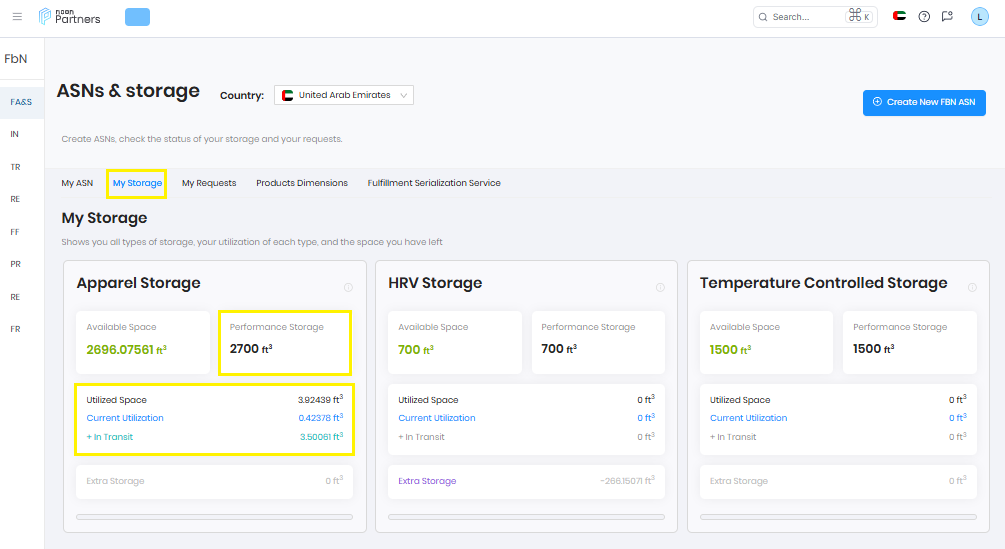Switch to My Storage tab

point(137,183)
